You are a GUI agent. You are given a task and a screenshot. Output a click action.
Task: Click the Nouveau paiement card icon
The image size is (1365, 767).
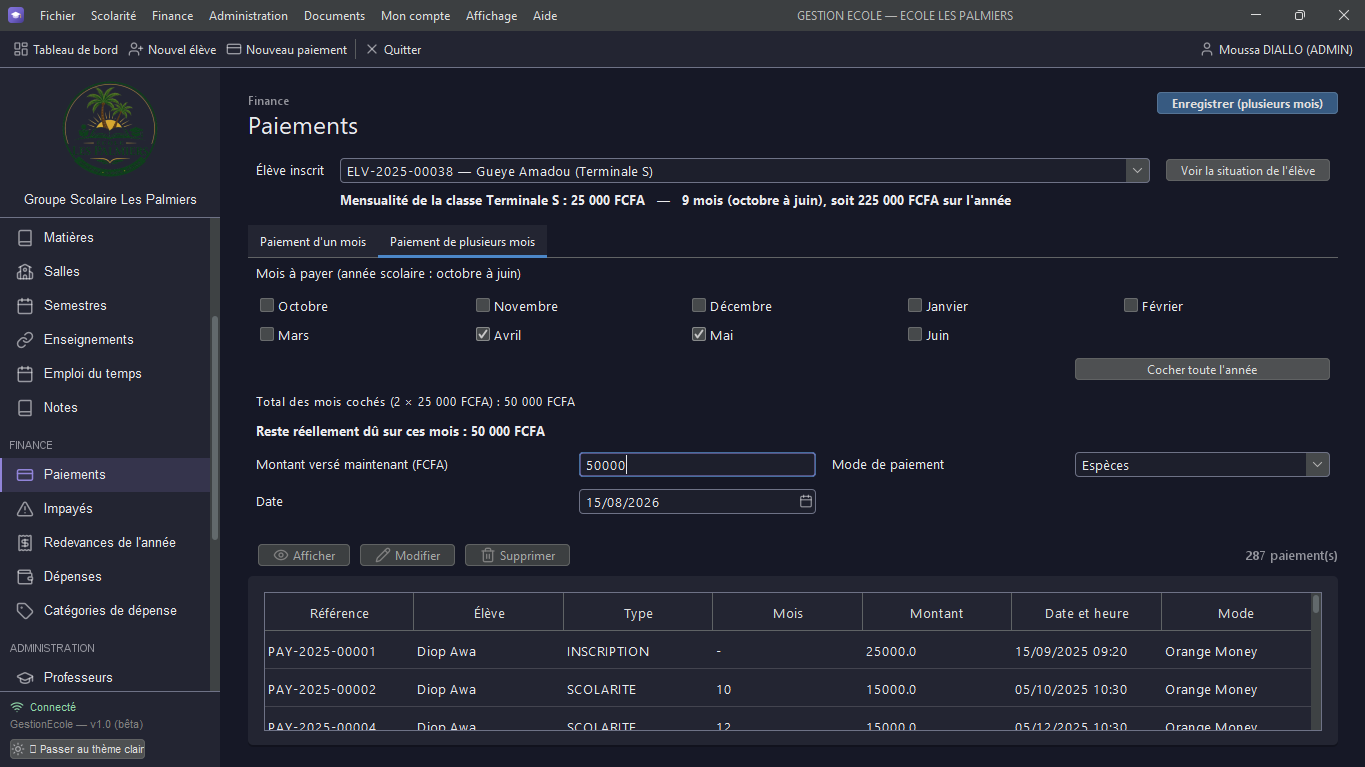pyautogui.click(x=234, y=49)
